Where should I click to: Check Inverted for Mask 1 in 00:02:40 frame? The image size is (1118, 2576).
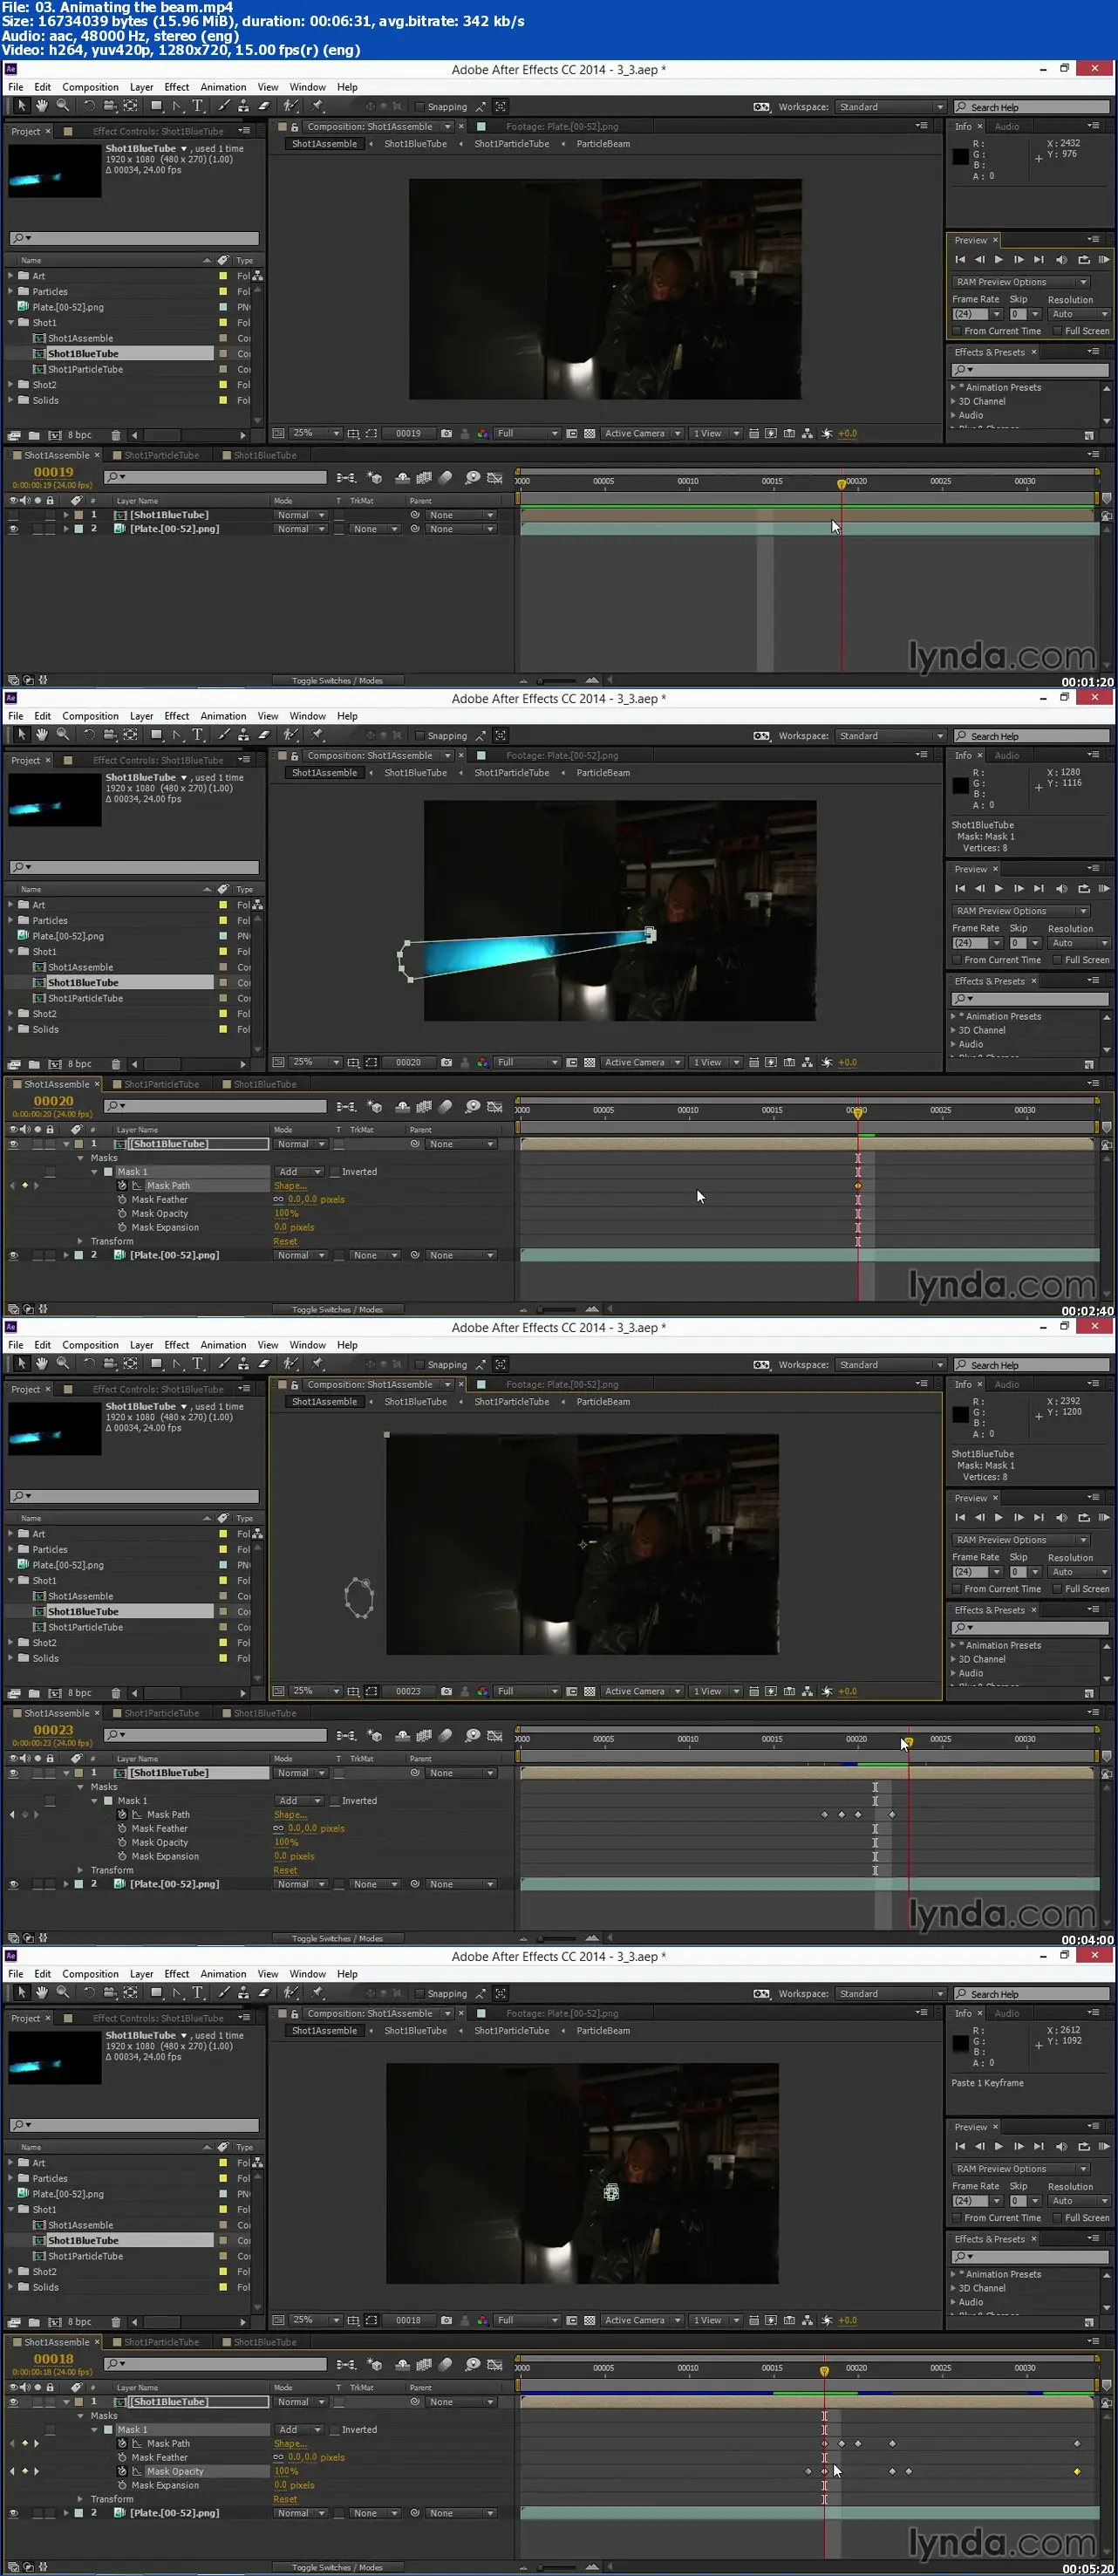coord(335,1172)
